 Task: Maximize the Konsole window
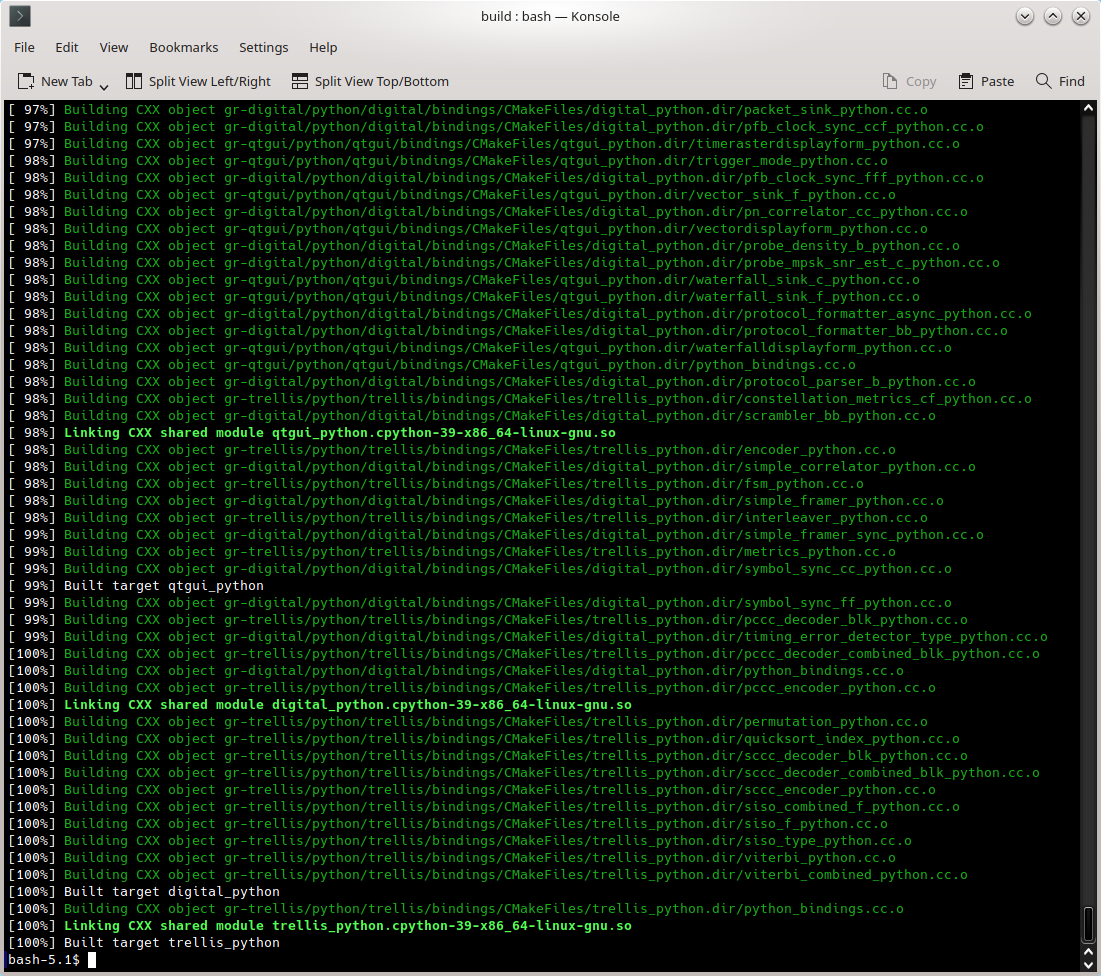click(1053, 17)
